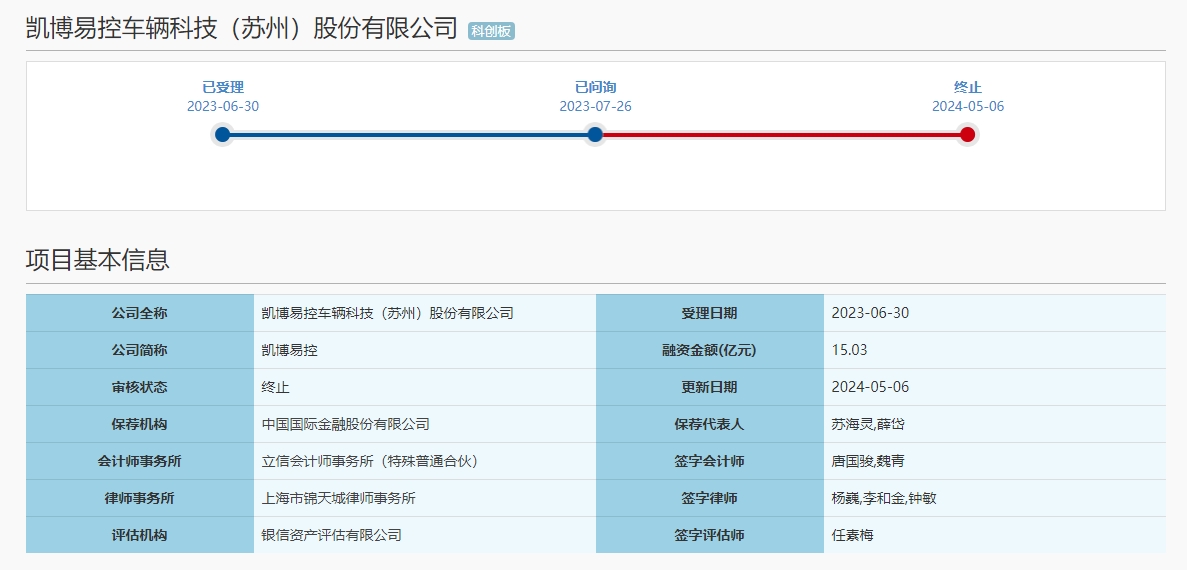Click the 凯博易控 short name value
Screen dimensions: 1187x570
point(289,350)
